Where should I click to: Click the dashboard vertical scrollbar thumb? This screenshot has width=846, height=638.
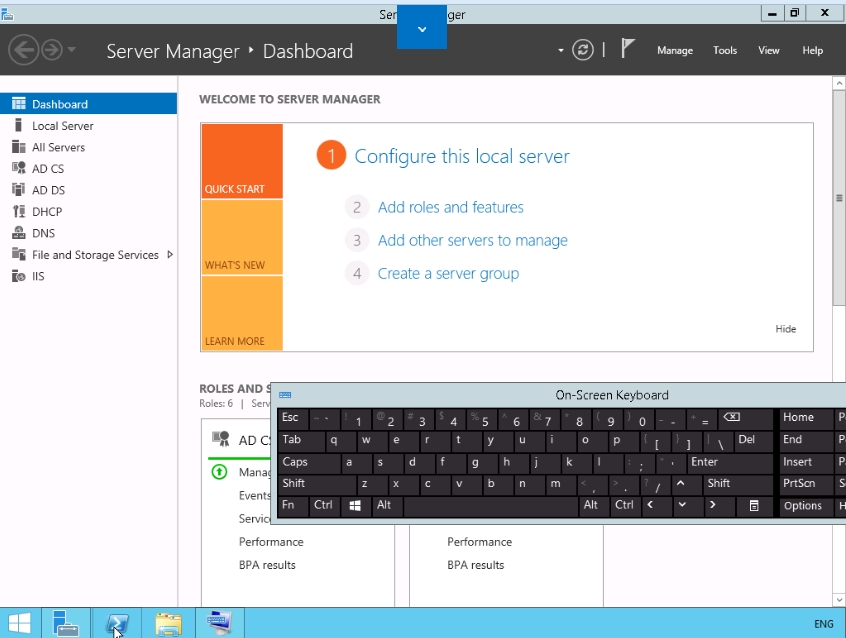point(839,198)
